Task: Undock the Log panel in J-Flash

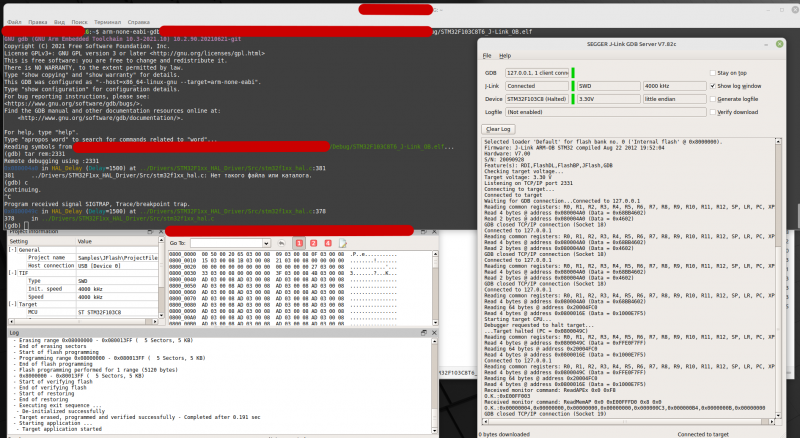Action: point(423,333)
